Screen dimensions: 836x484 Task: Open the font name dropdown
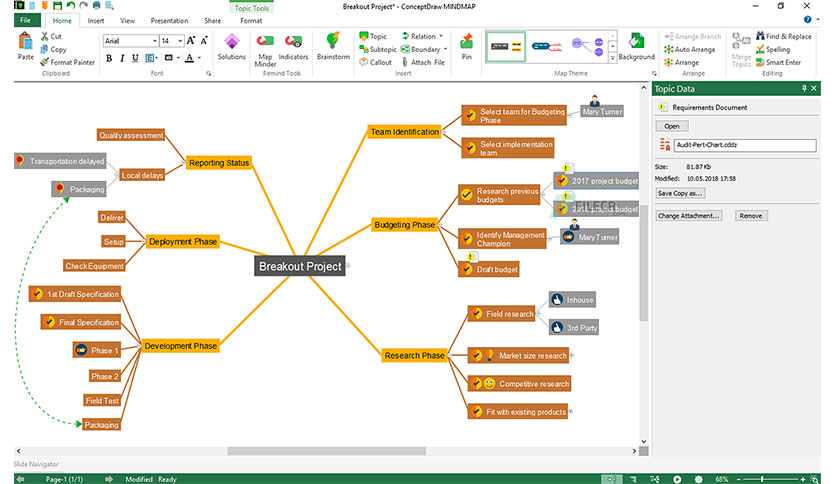click(155, 41)
